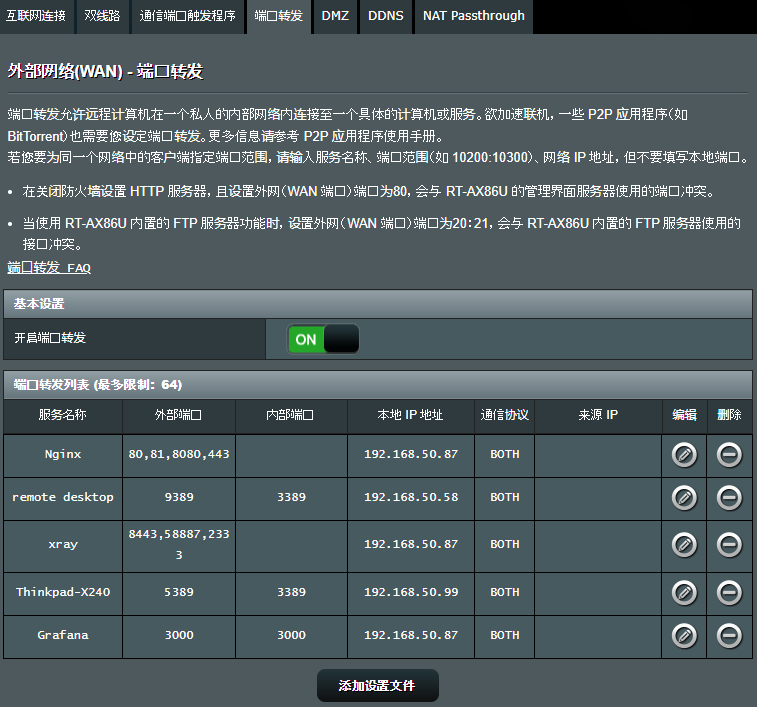Viewport: 757px width, 707px height.
Task: Click the Grafana local IP address cell
Action: click(411, 635)
